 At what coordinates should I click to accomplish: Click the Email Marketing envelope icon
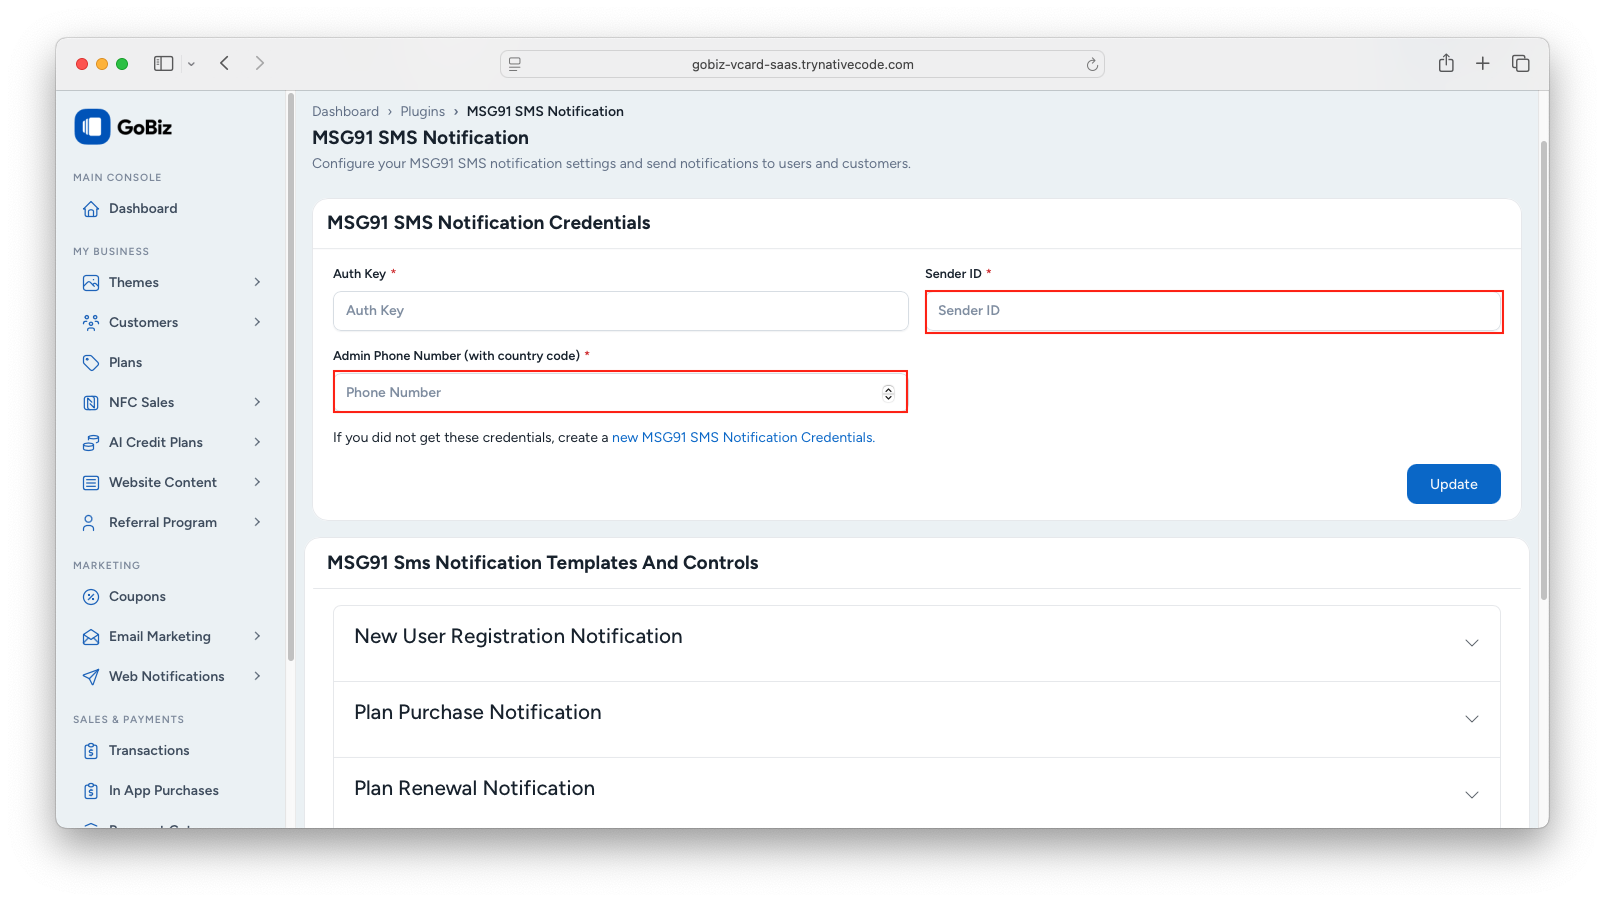click(x=91, y=637)
